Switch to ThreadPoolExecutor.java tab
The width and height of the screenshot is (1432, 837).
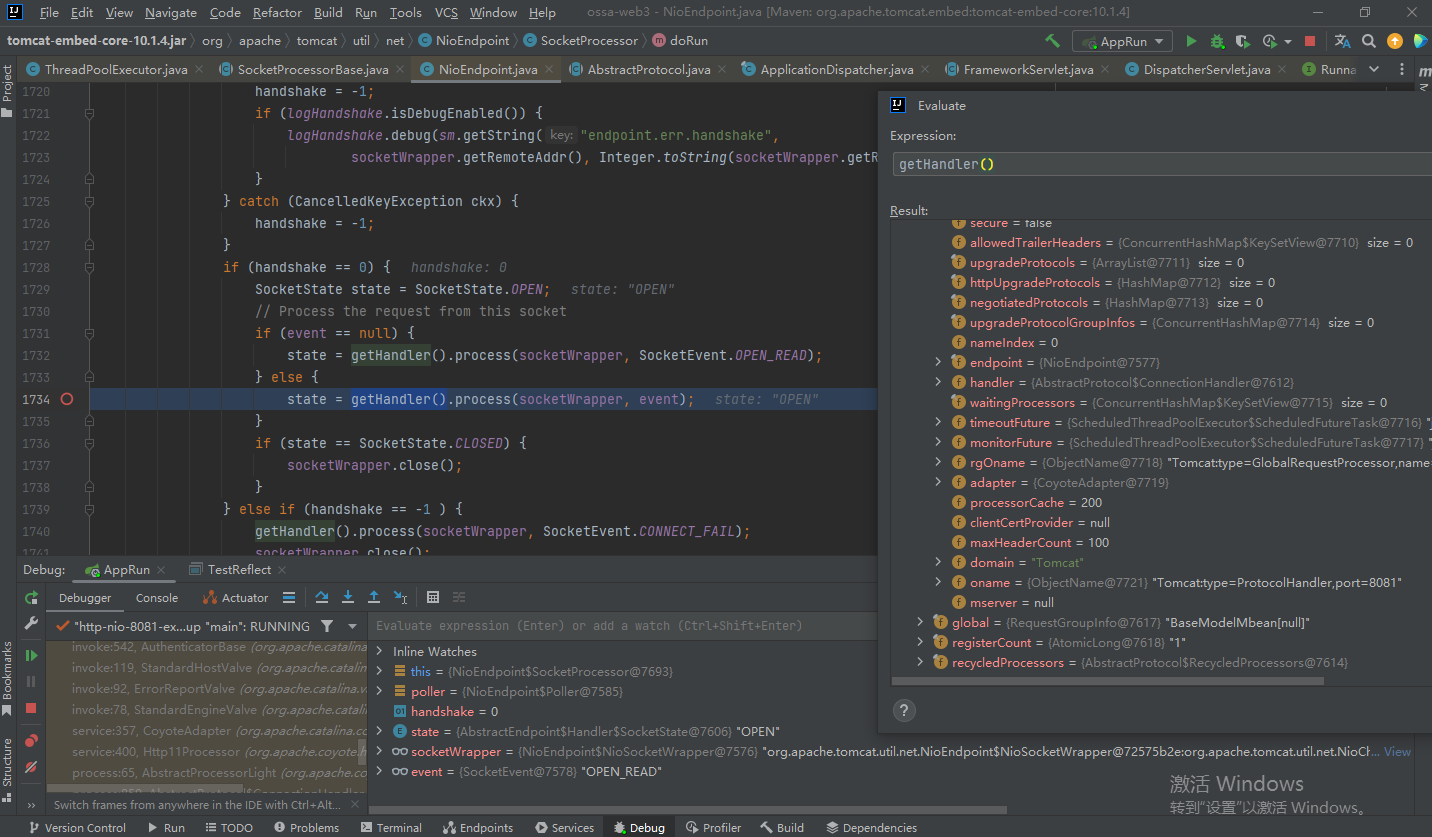[x=115, y=69]
